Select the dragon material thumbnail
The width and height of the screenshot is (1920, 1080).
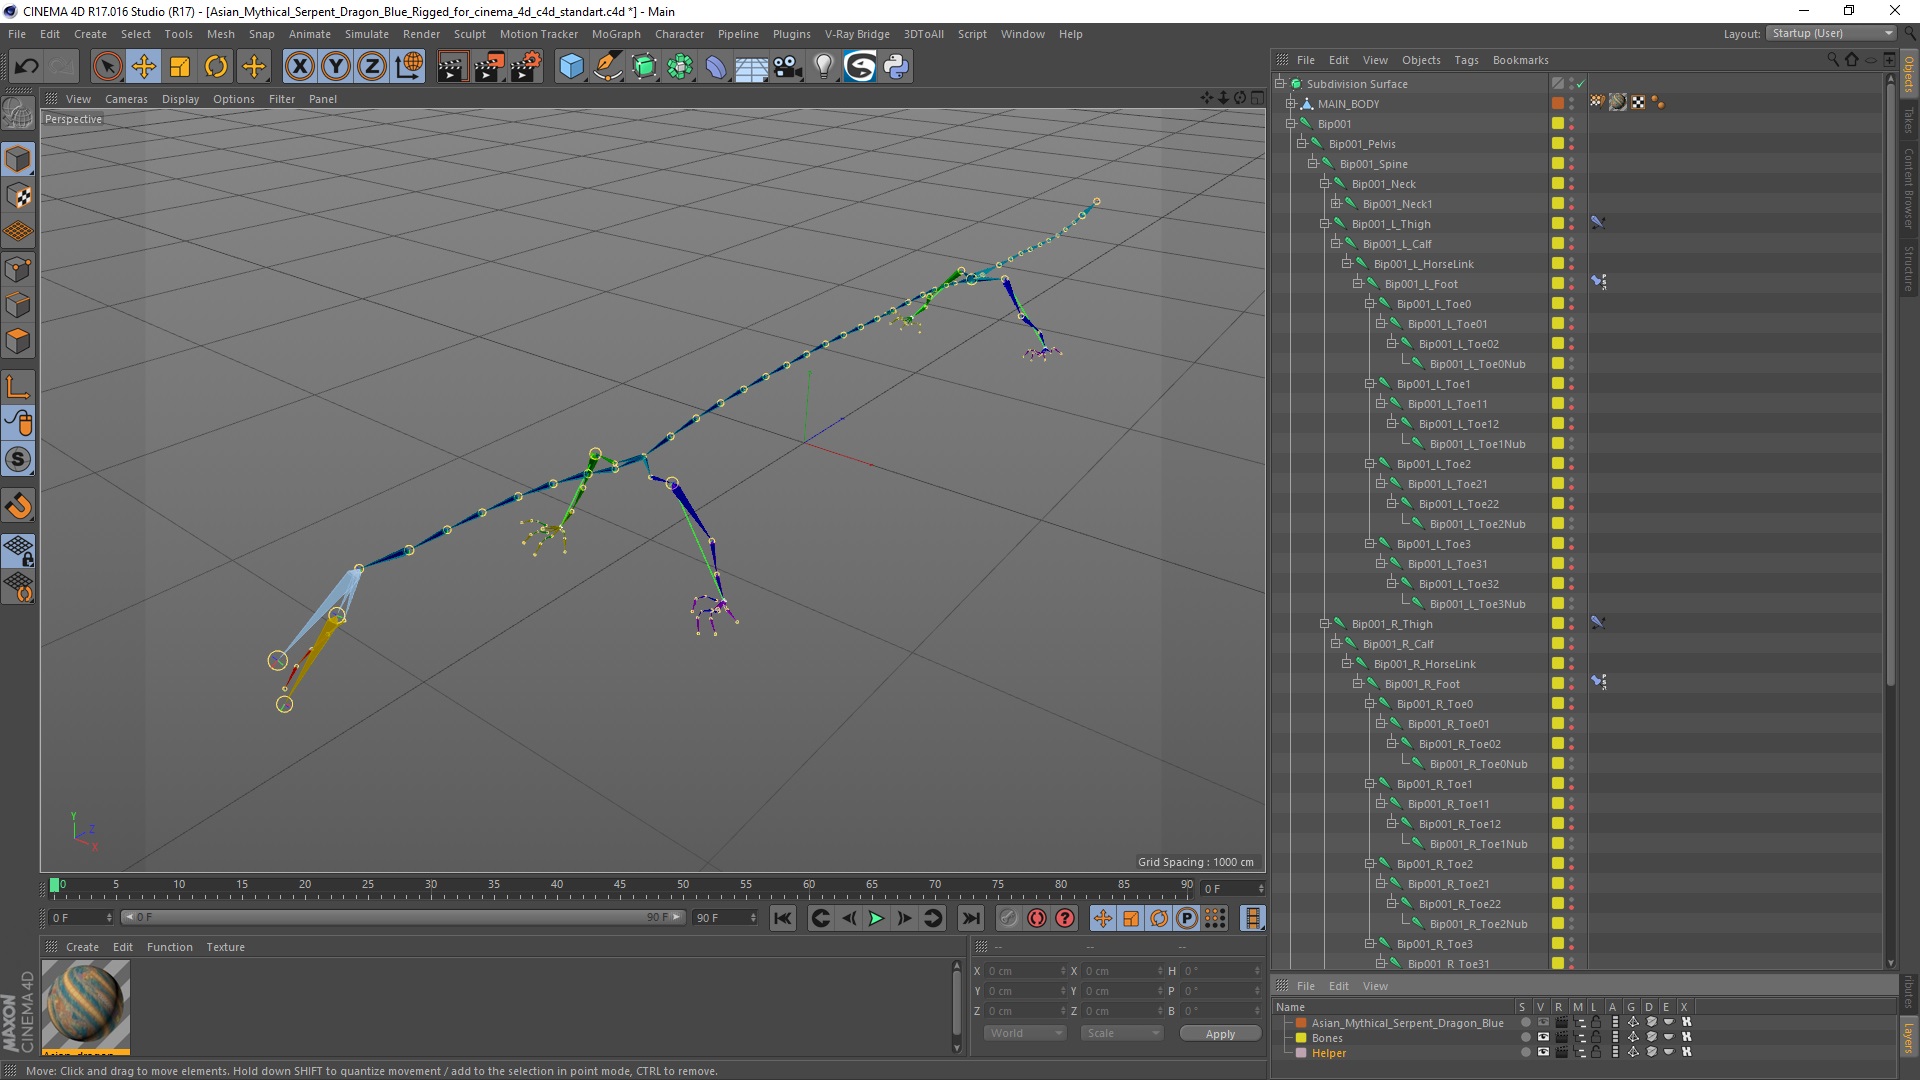[86, 1005]
